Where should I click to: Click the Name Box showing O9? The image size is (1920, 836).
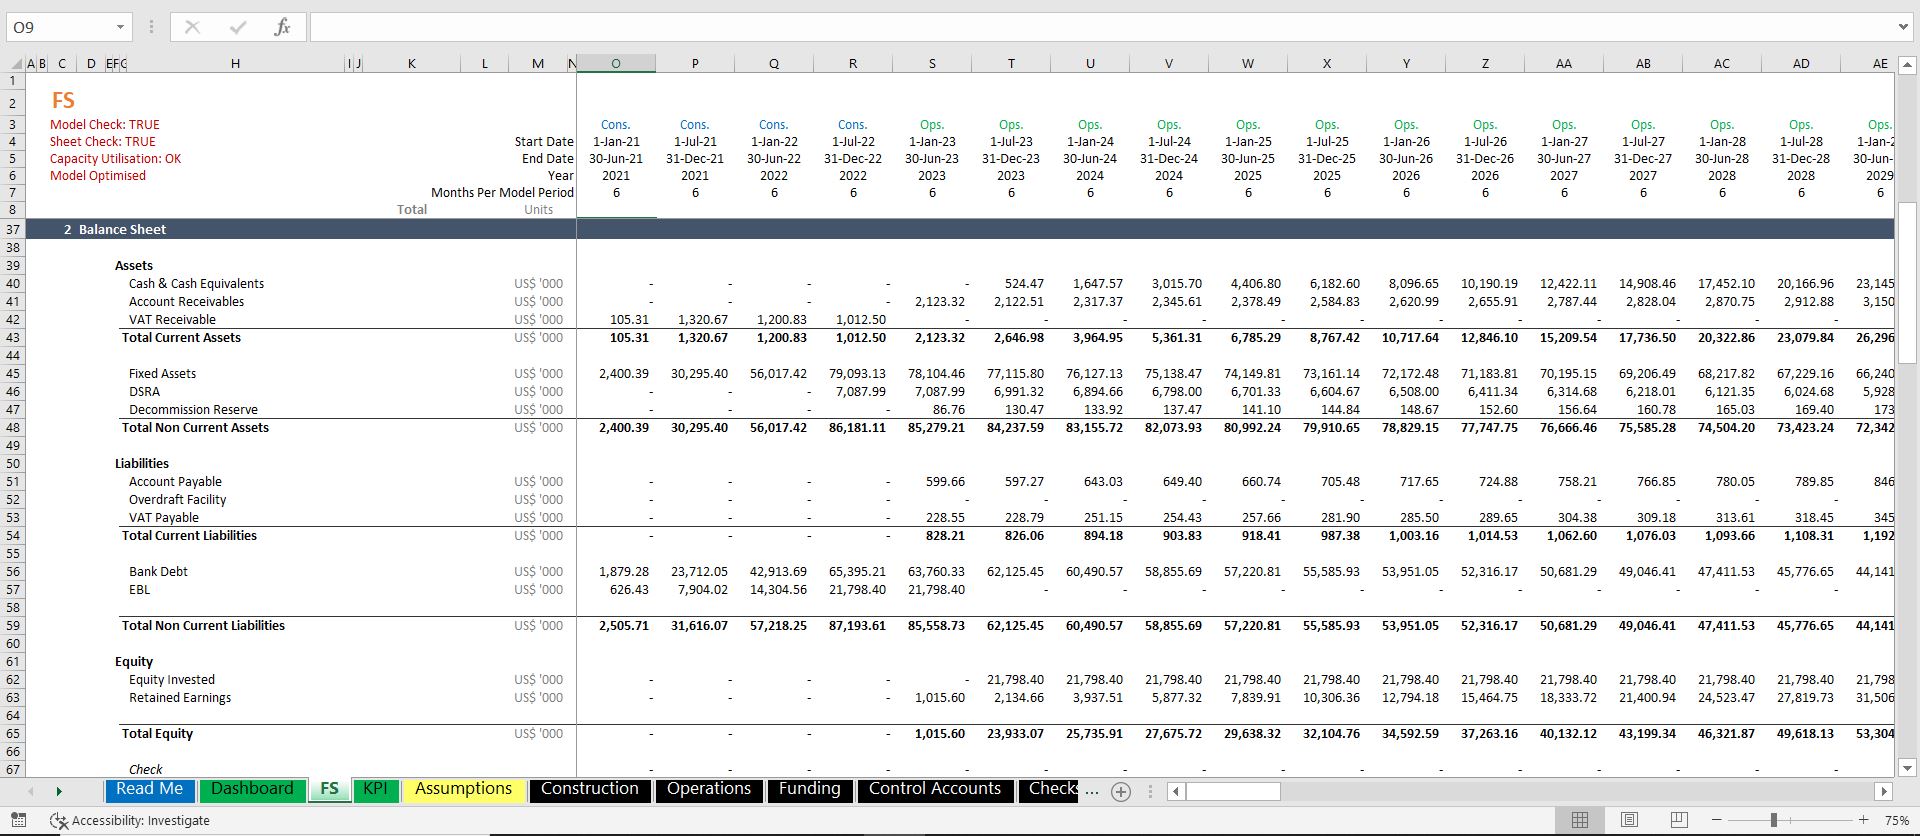point(60,27)
